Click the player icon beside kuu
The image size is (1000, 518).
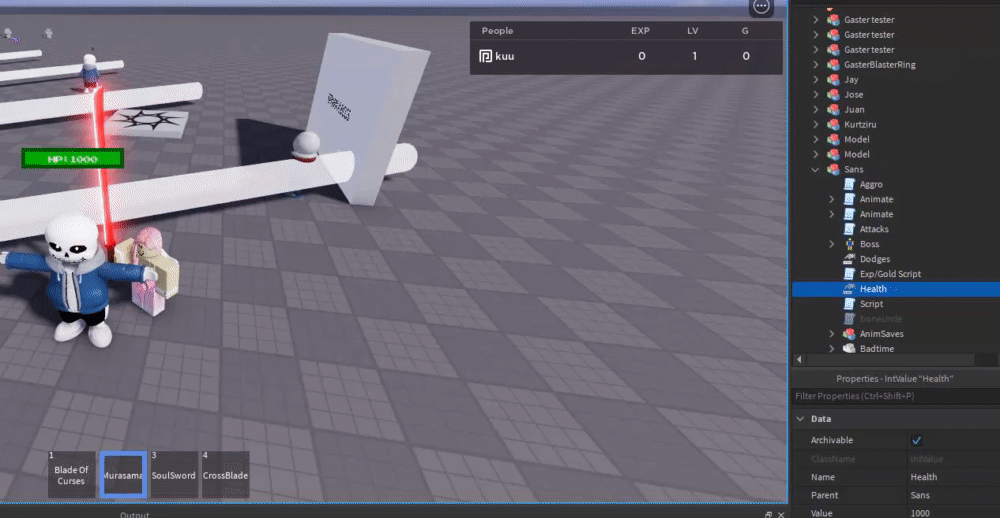(x=485, y=56)
